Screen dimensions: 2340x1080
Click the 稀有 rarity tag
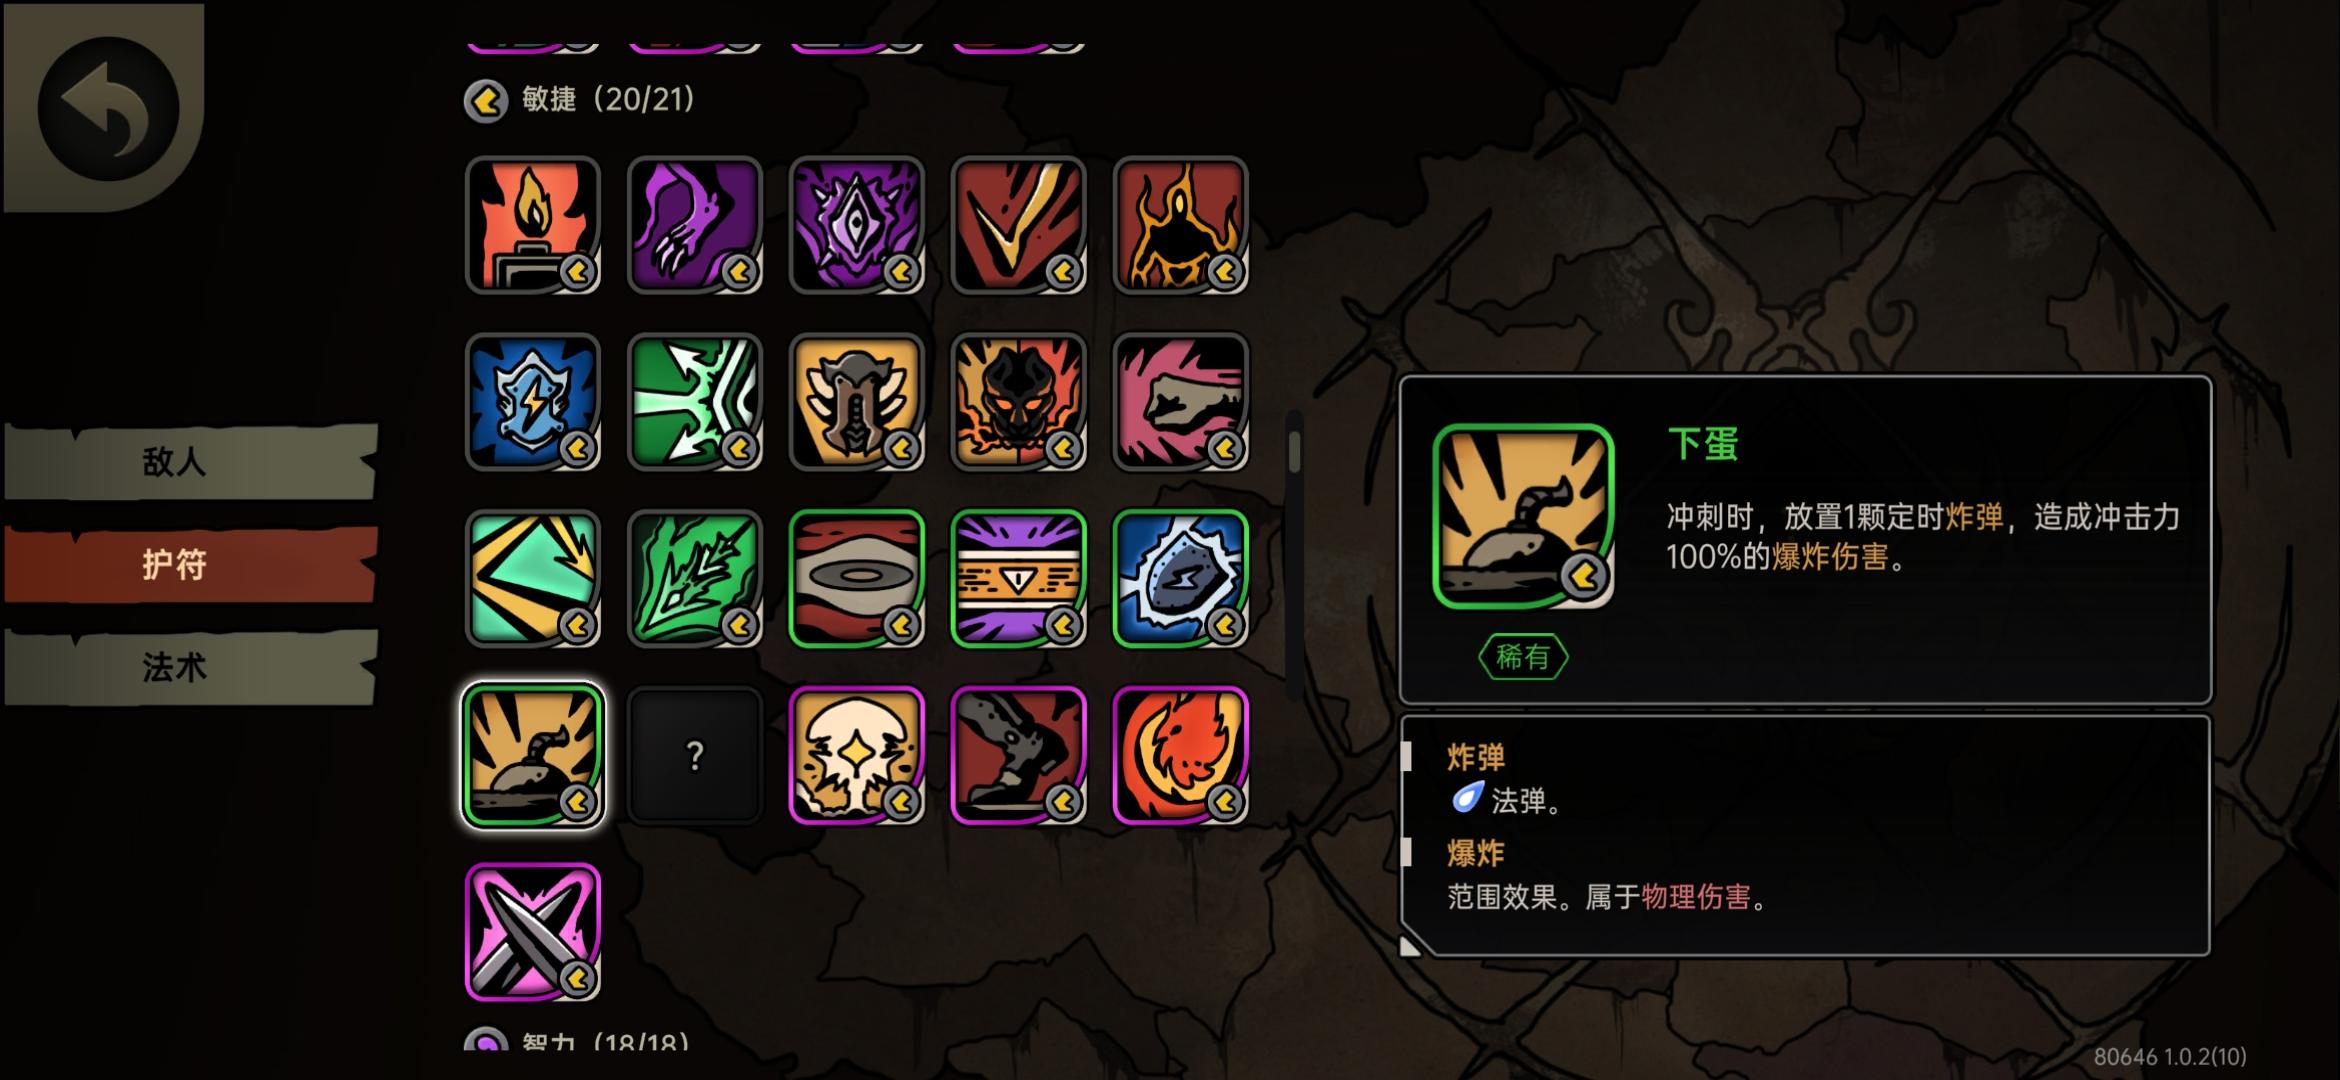[1523, 657]
